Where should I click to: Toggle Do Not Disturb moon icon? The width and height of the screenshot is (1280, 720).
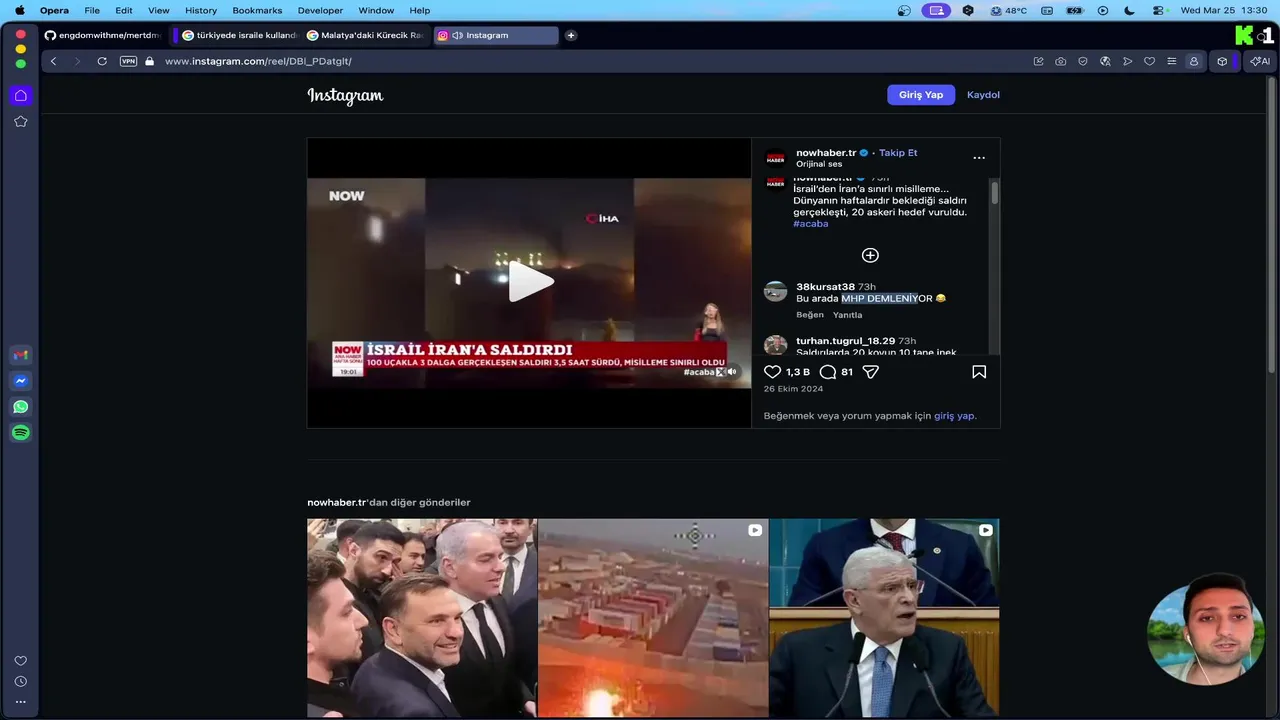[x=1129, y=10]
